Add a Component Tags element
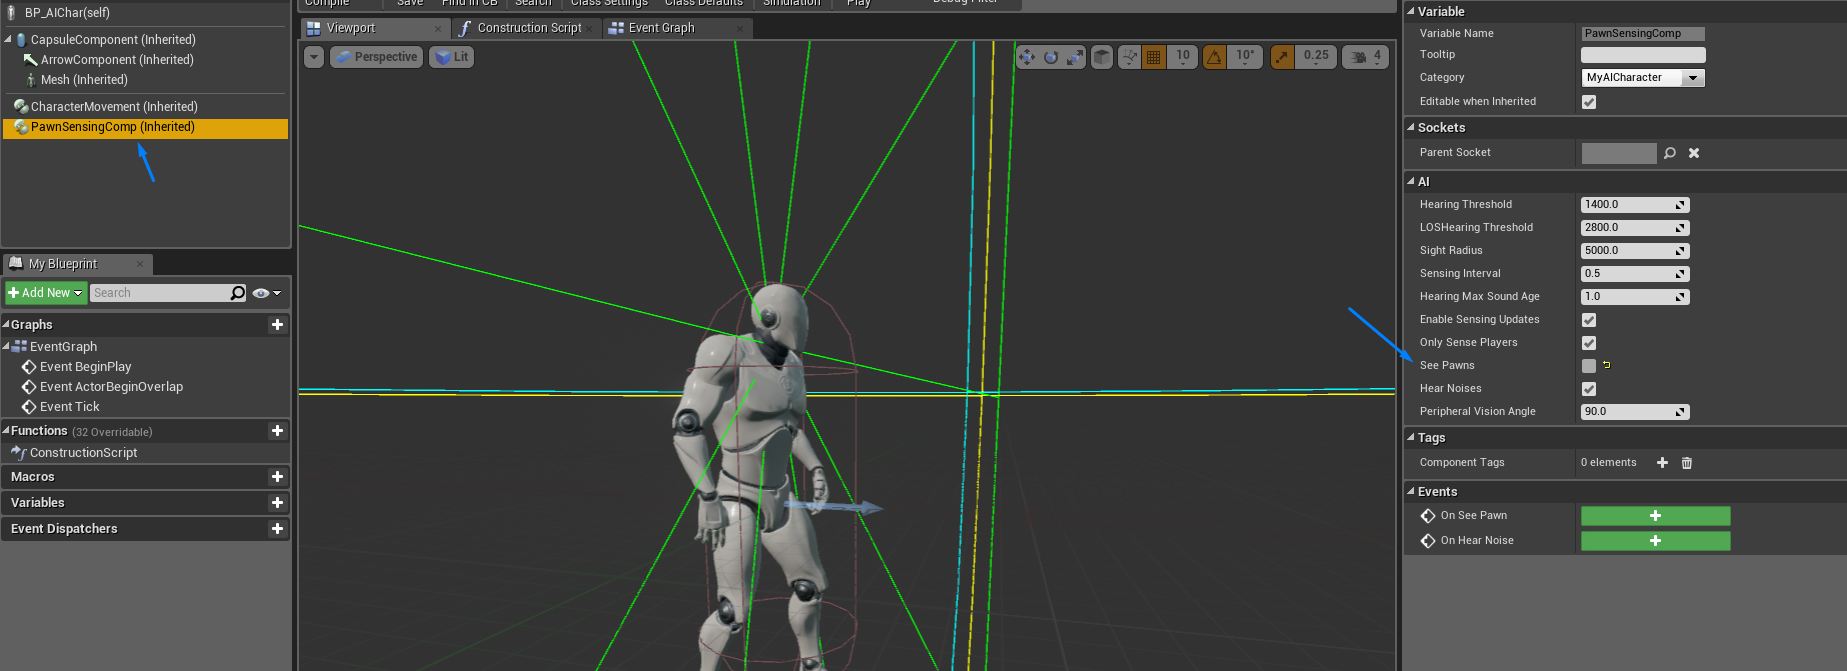1847x671 pixels. (1662, 463)
